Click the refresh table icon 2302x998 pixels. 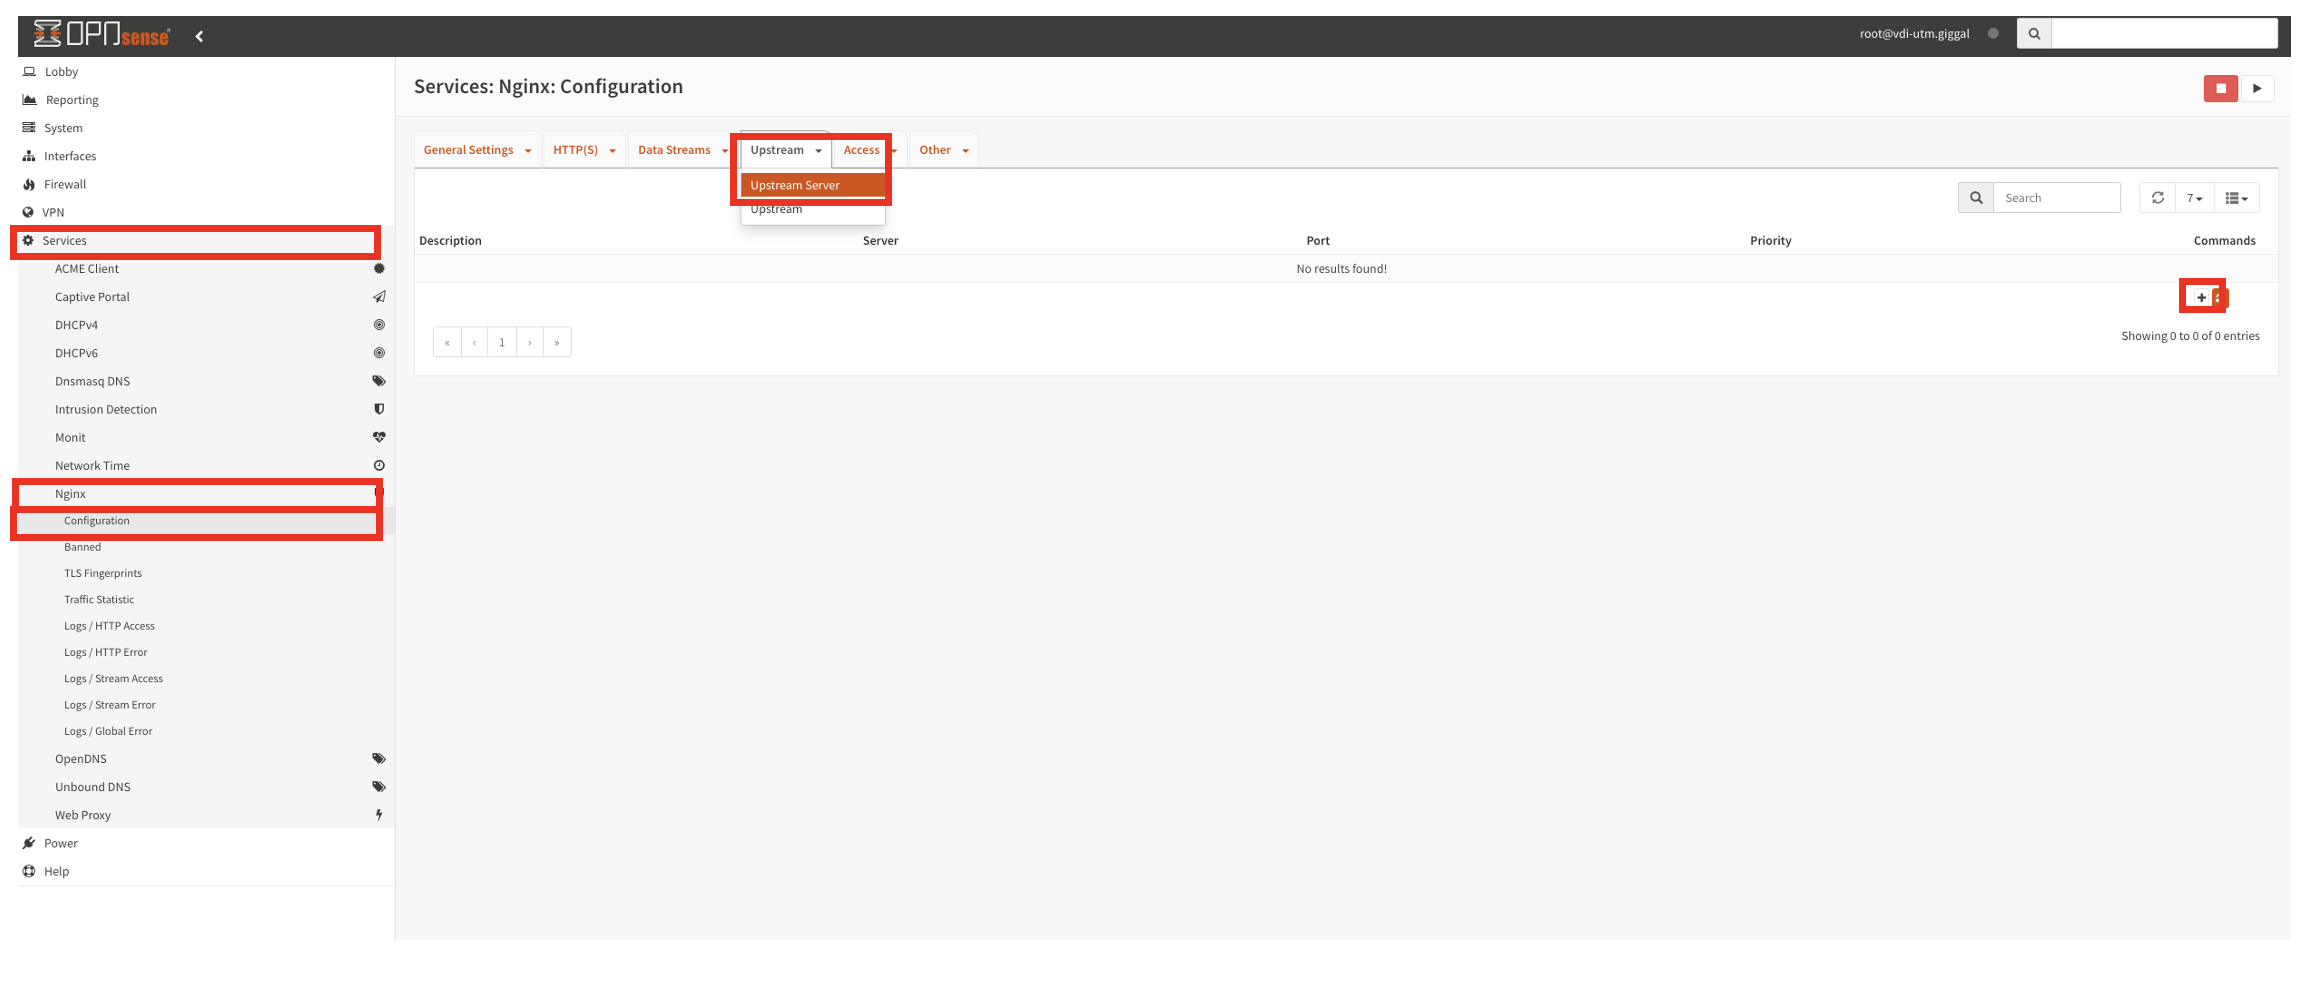(x=2158, y=198)
